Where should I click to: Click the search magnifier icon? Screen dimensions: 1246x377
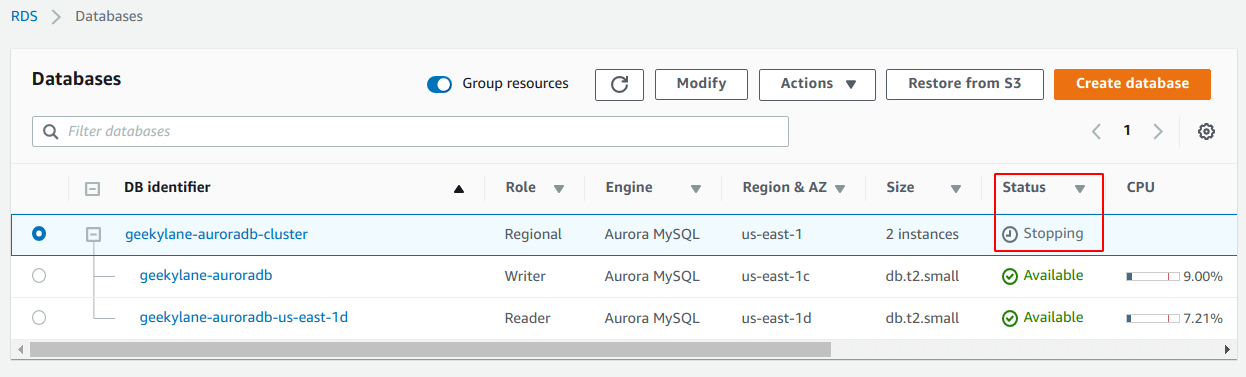coord(50,131)
